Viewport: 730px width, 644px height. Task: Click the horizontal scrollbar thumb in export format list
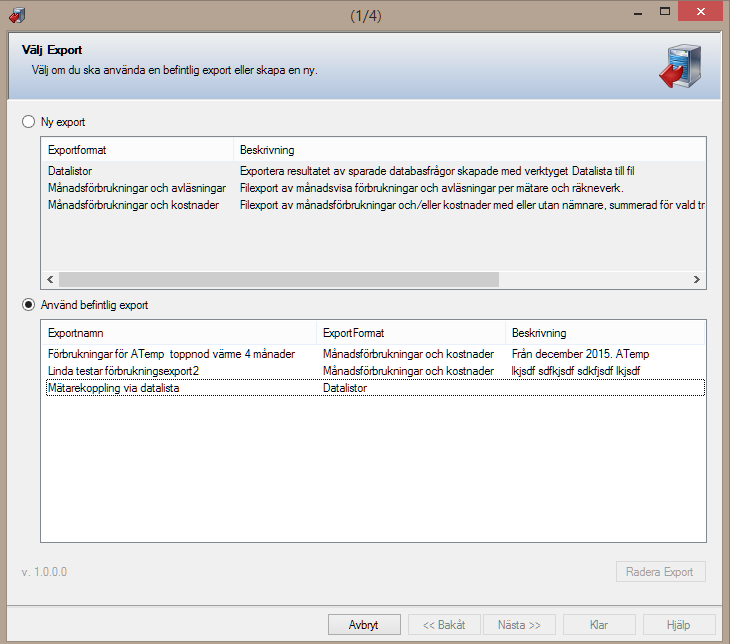point(279,279)
